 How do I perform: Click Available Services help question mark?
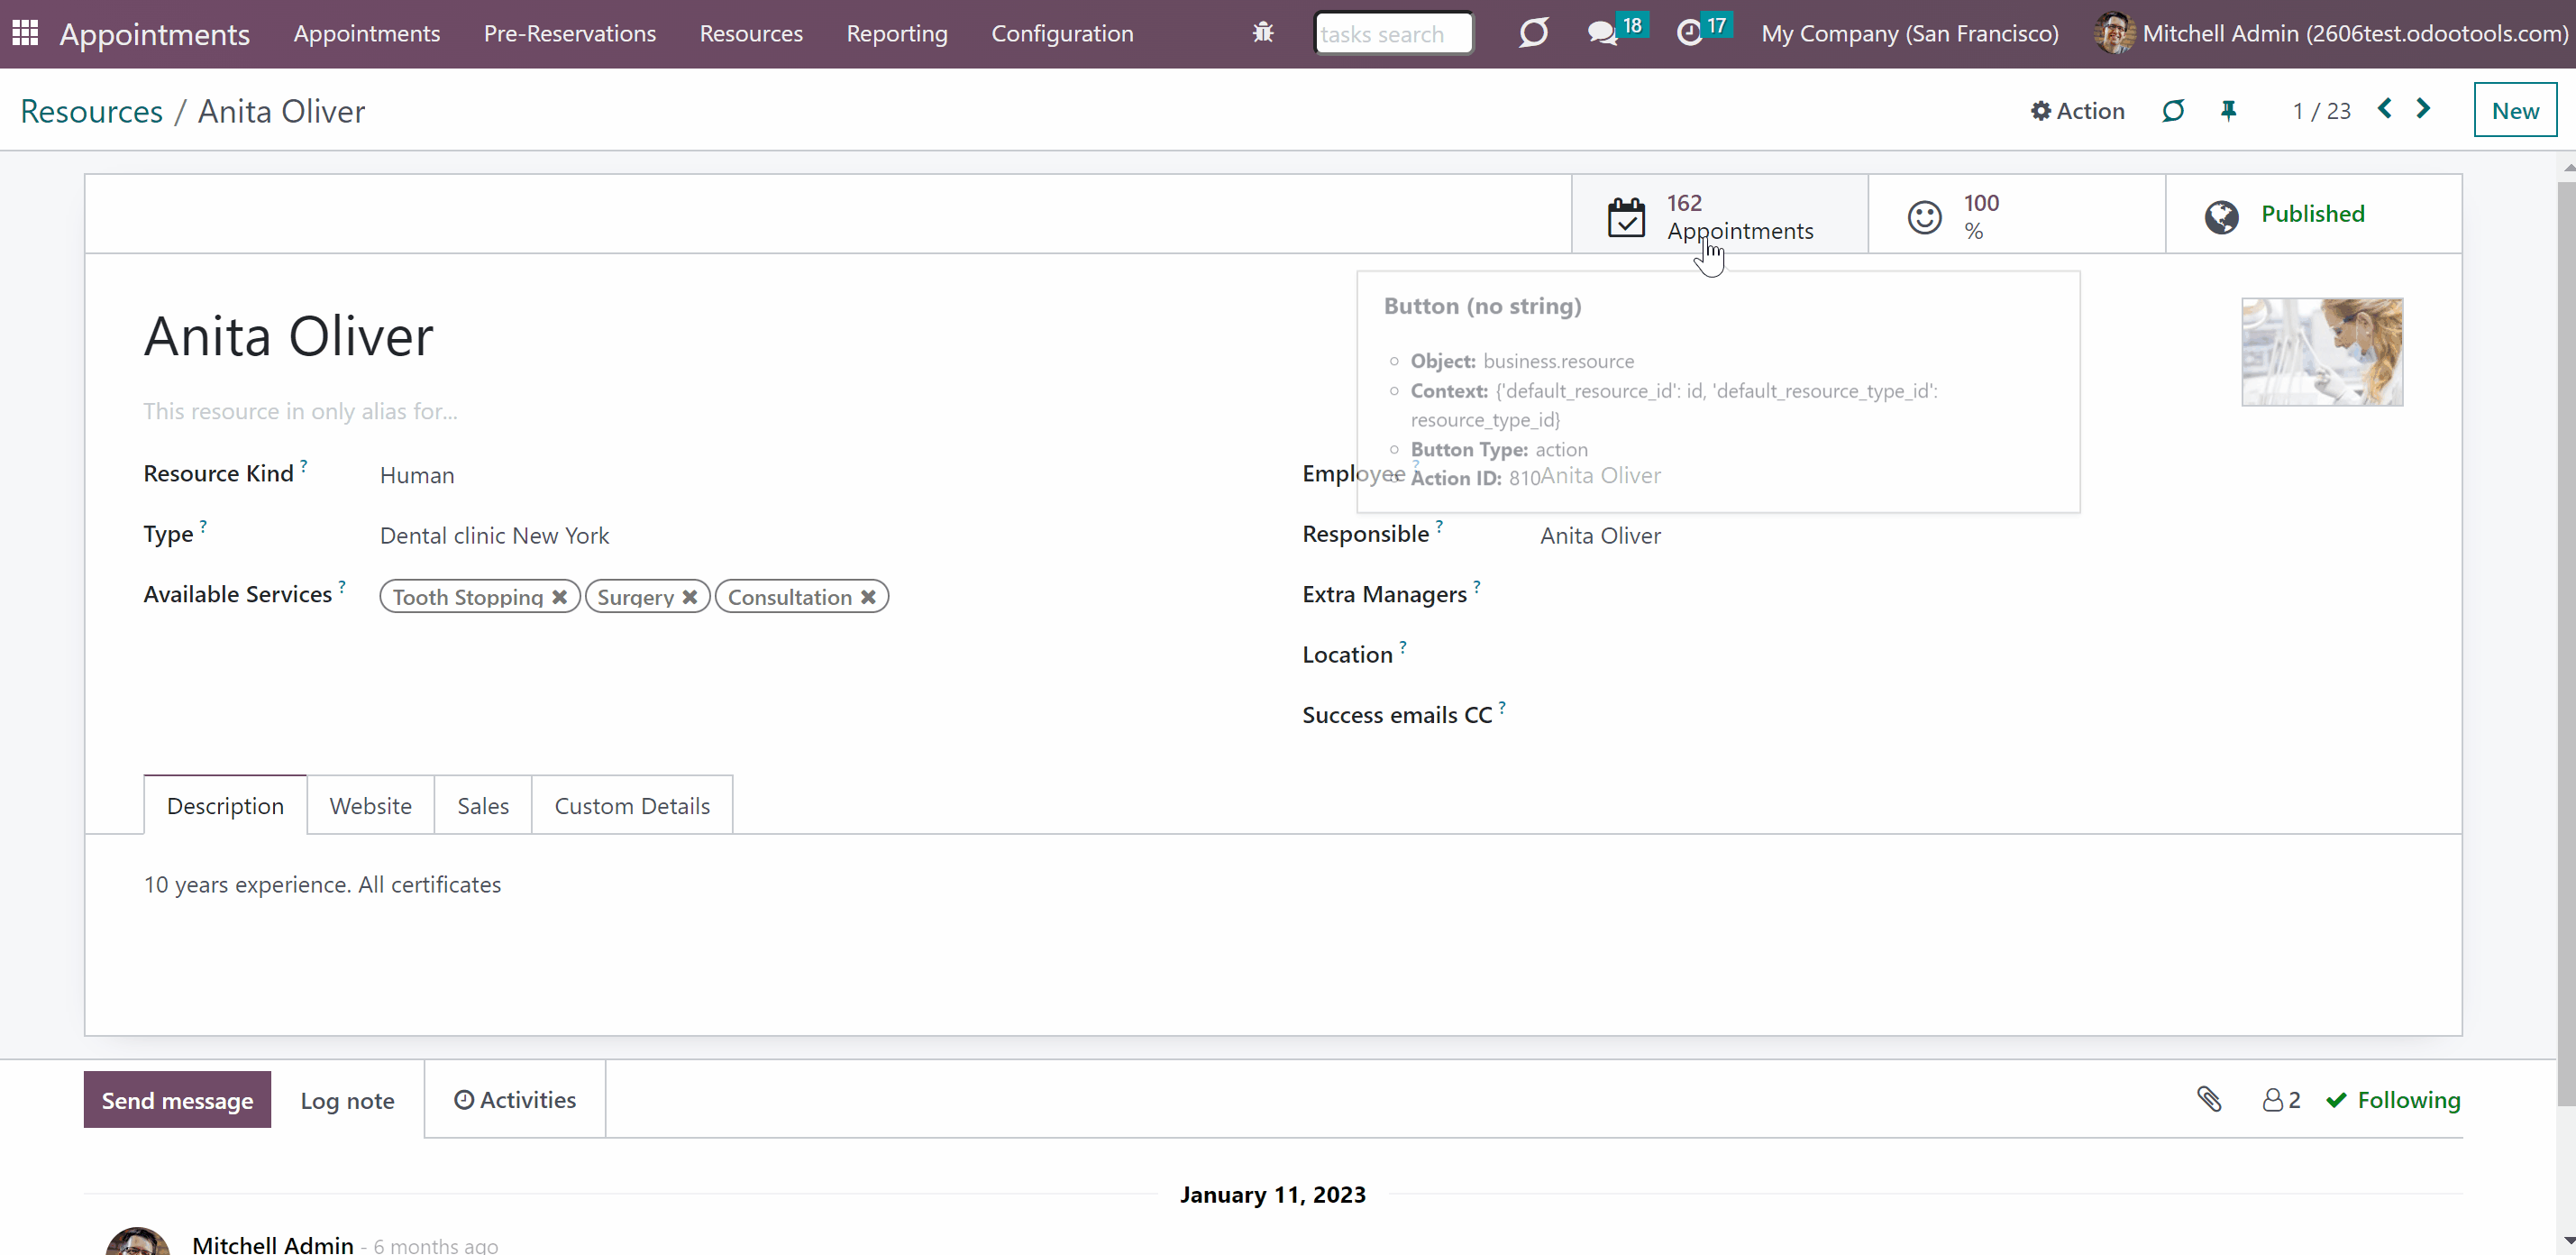click(342, 585)
